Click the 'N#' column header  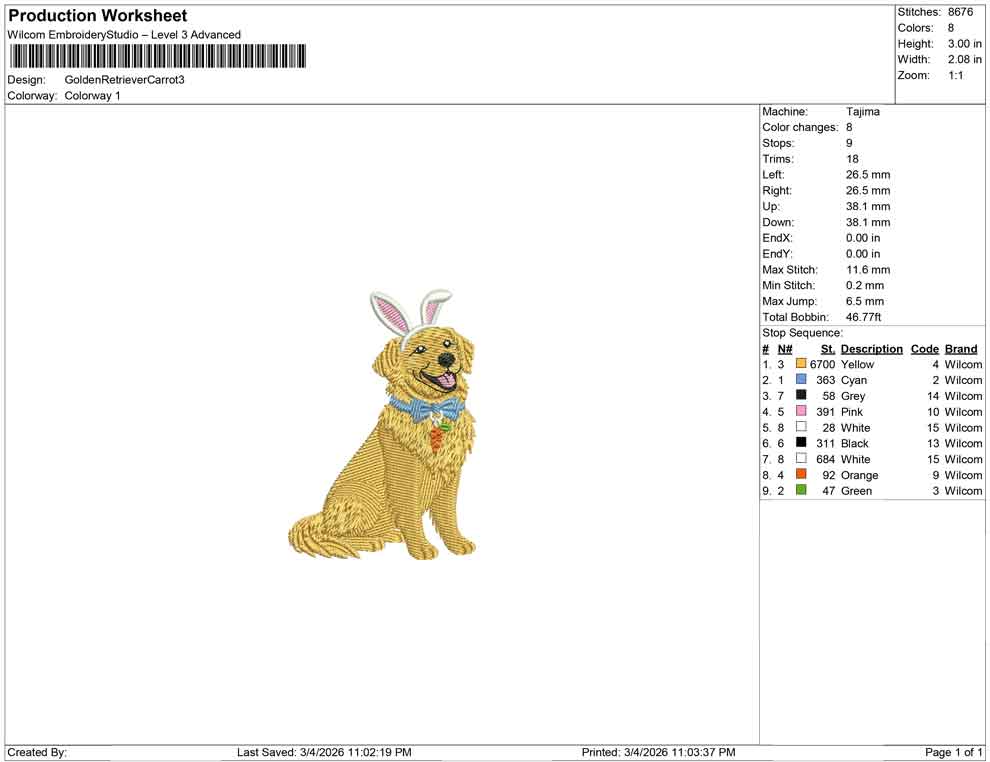pyautogui.click(x=785, y=348)
